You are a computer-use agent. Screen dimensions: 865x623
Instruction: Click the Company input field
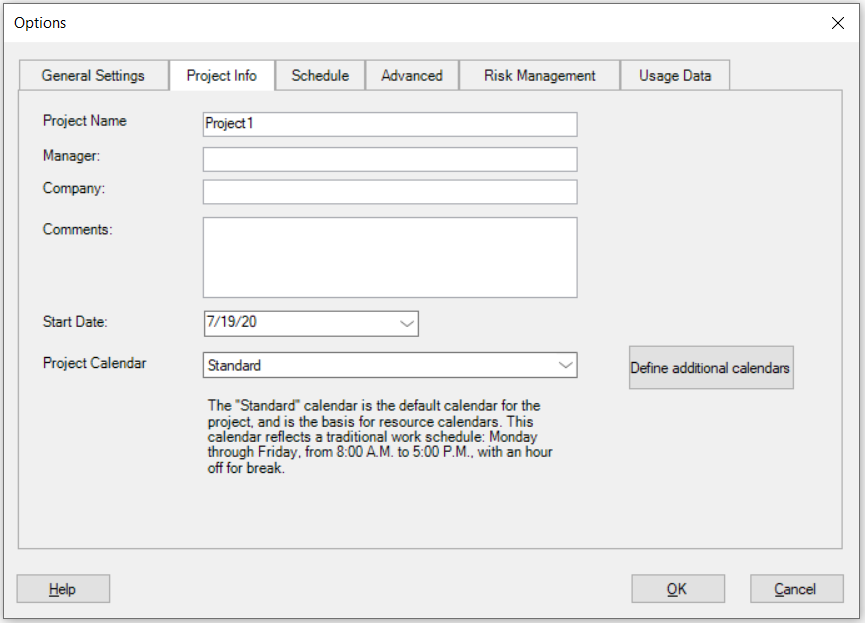point(390,191)
